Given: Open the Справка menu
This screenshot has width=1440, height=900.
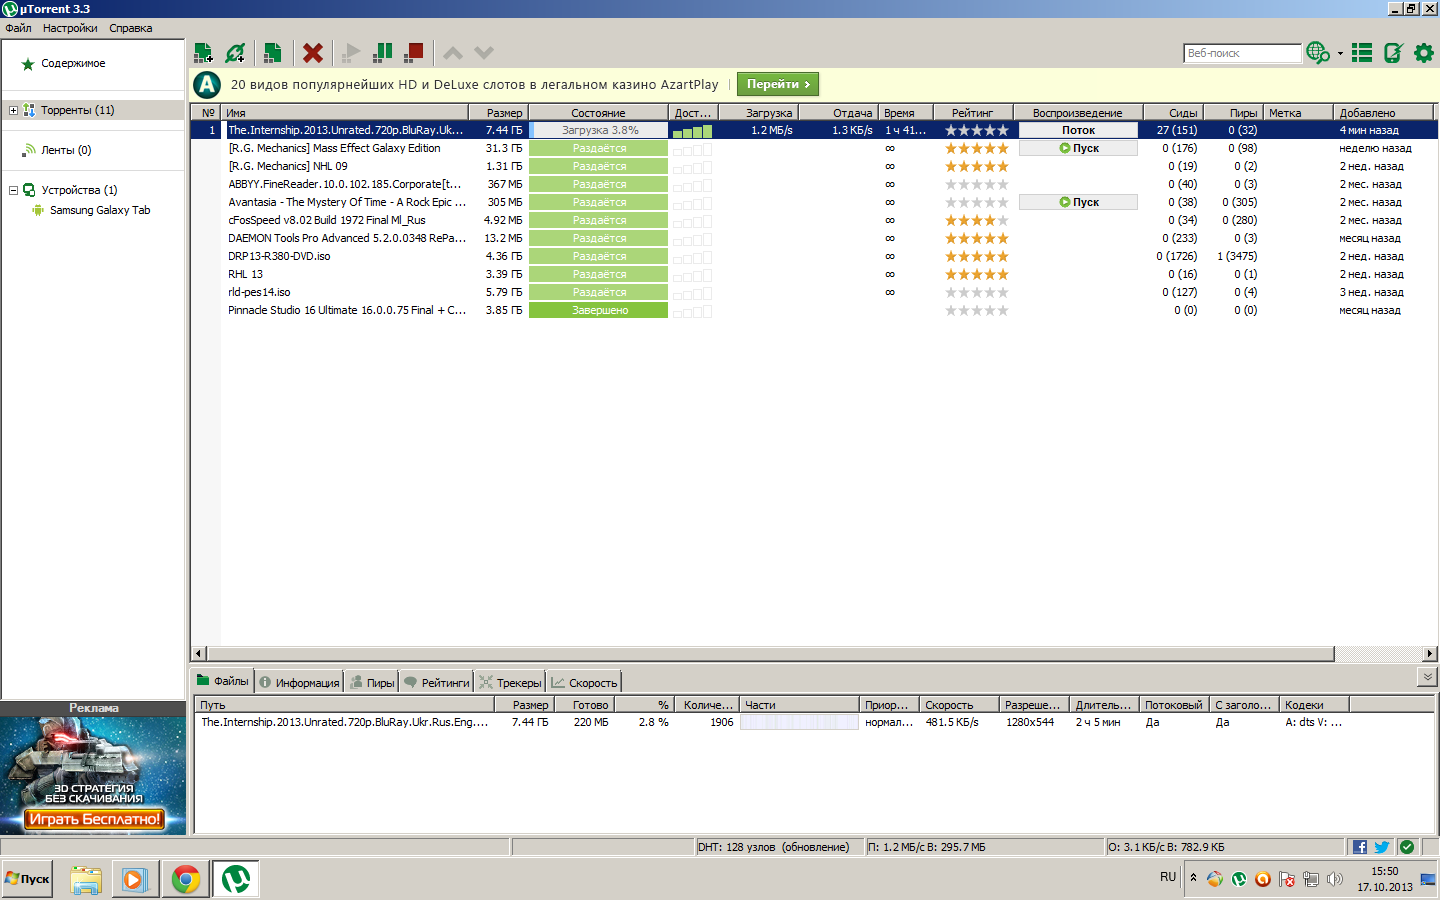Looking at the screenshot, I should (x=131, y=28).
